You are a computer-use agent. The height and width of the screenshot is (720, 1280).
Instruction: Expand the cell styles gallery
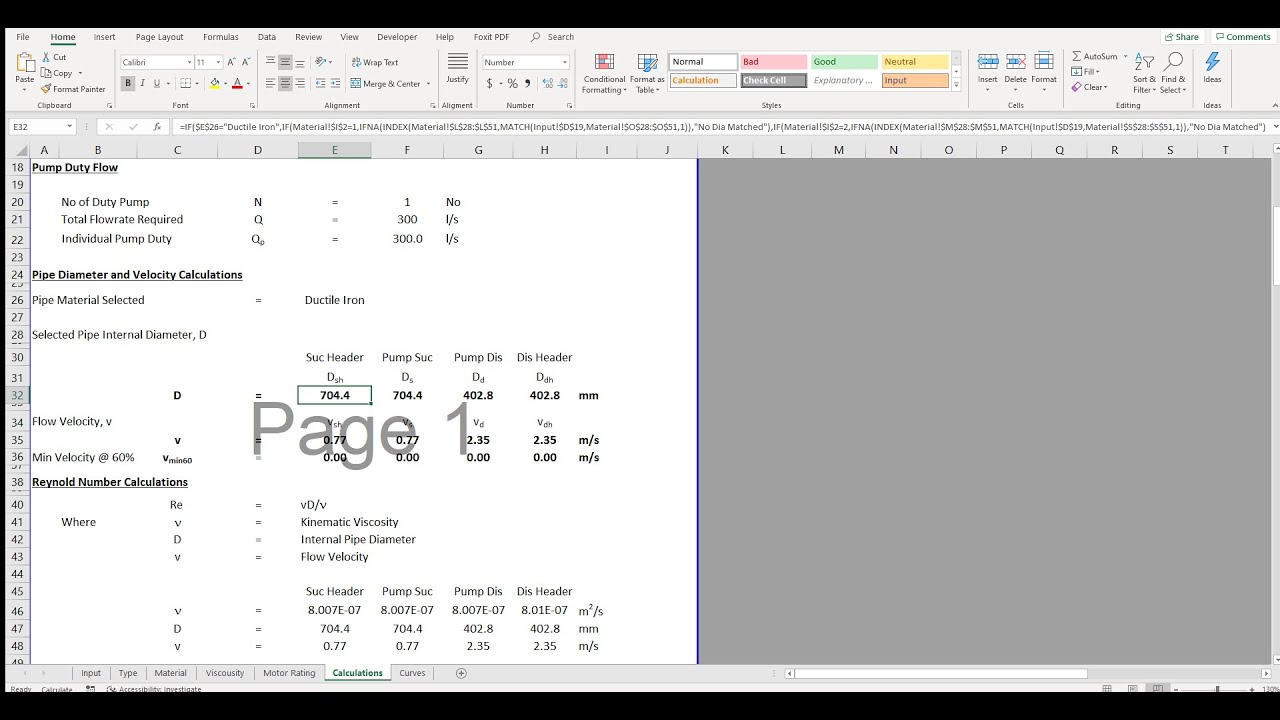(956, 86)
